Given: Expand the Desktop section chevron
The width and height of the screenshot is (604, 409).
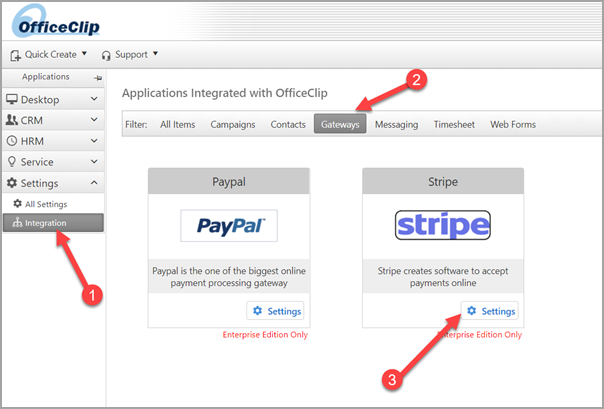Looking at the screenshot, I should 94,99.
